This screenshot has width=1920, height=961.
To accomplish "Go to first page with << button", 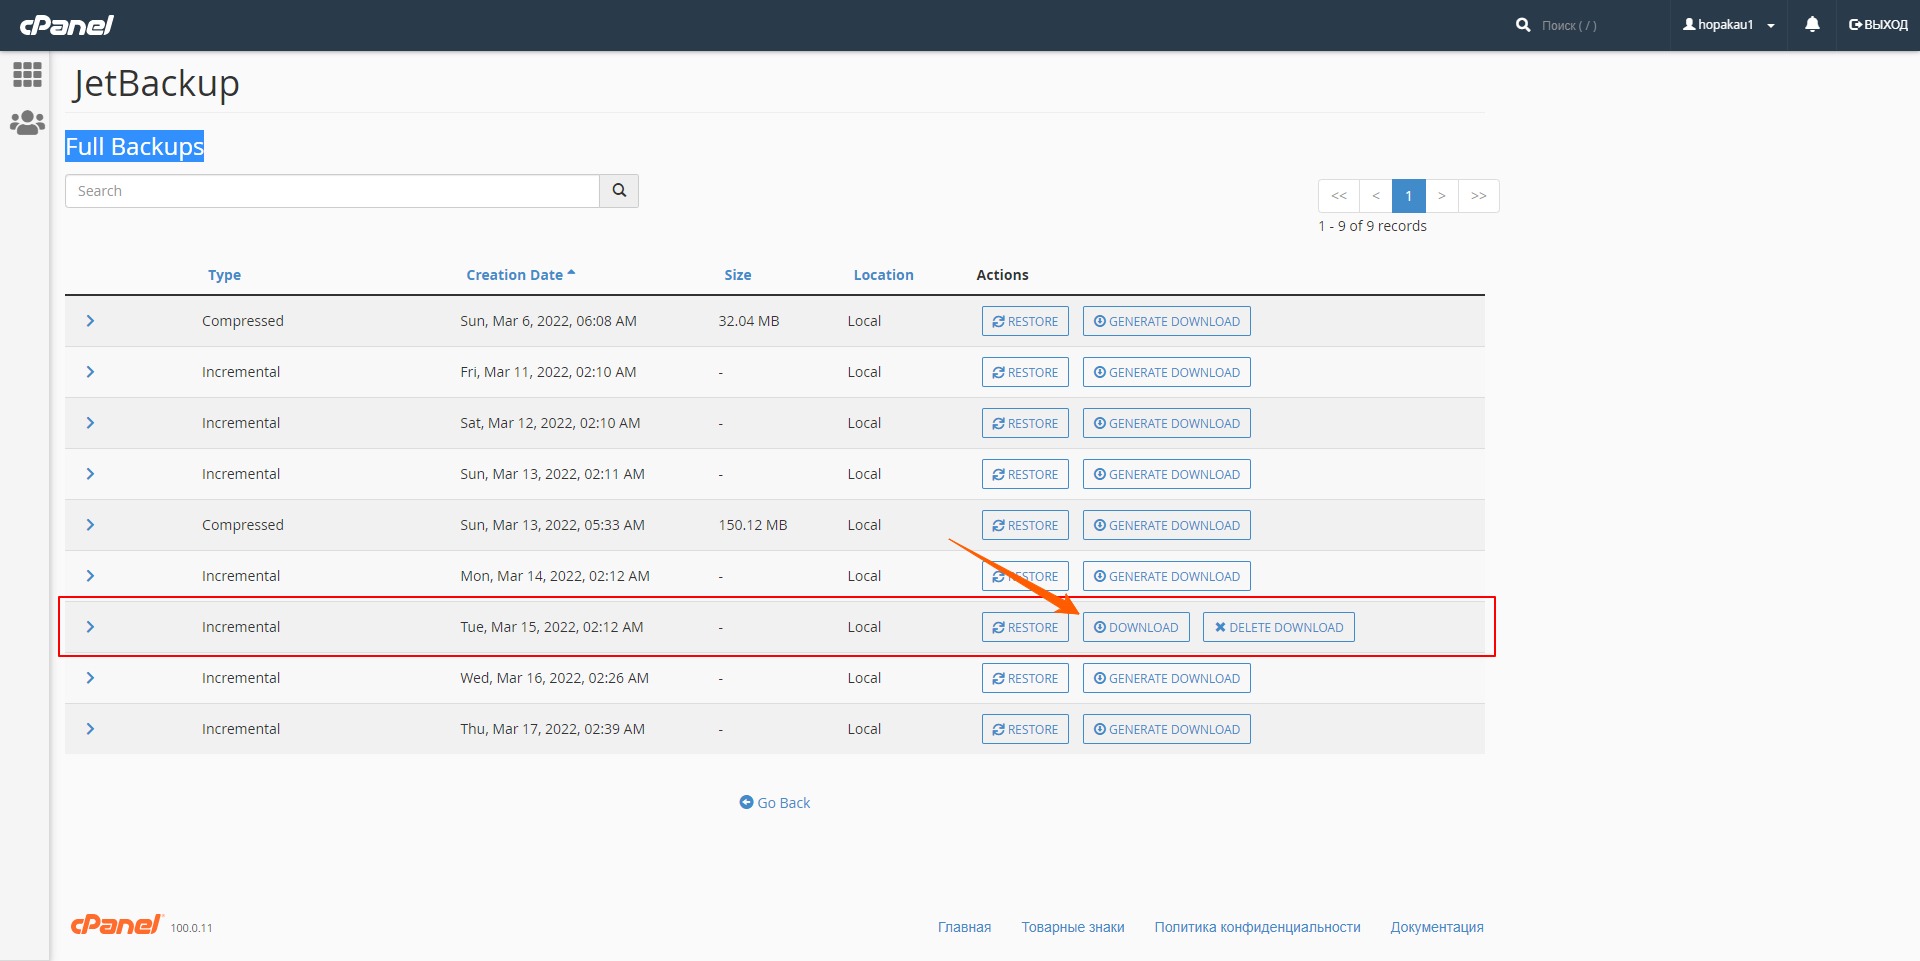I will [1339, 196].
